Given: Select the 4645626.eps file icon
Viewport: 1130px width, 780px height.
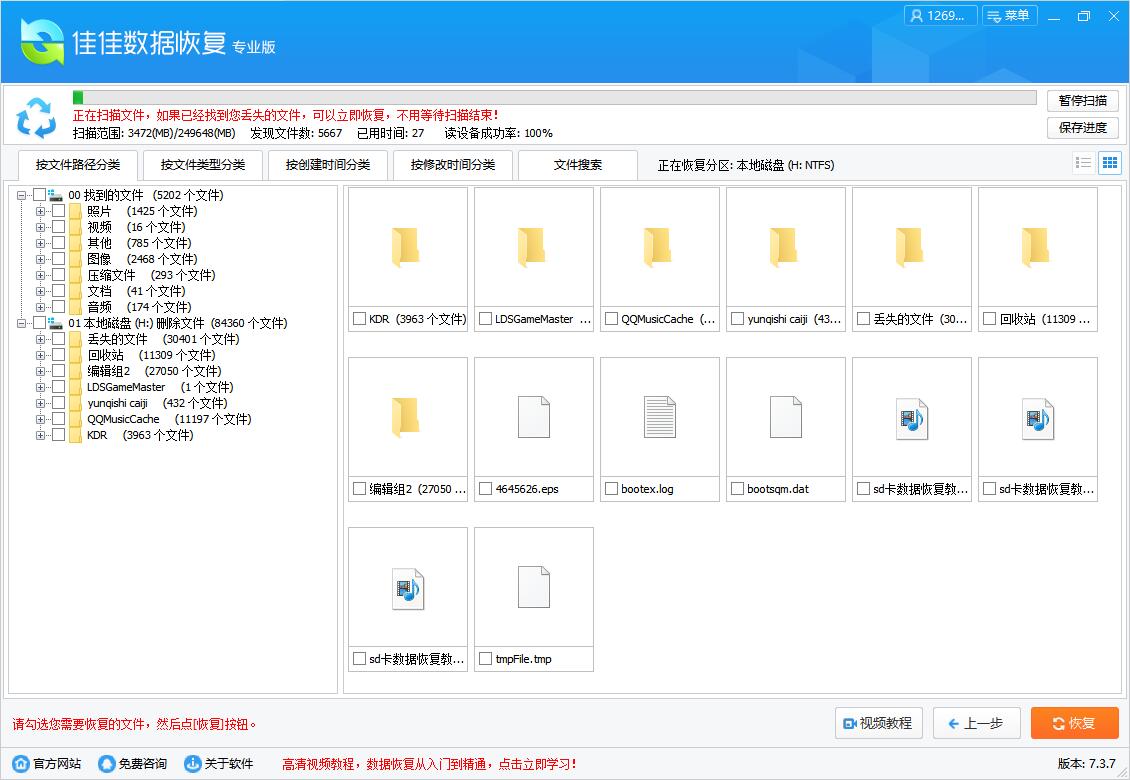Looking at the screenshot, I should [533, 417].
